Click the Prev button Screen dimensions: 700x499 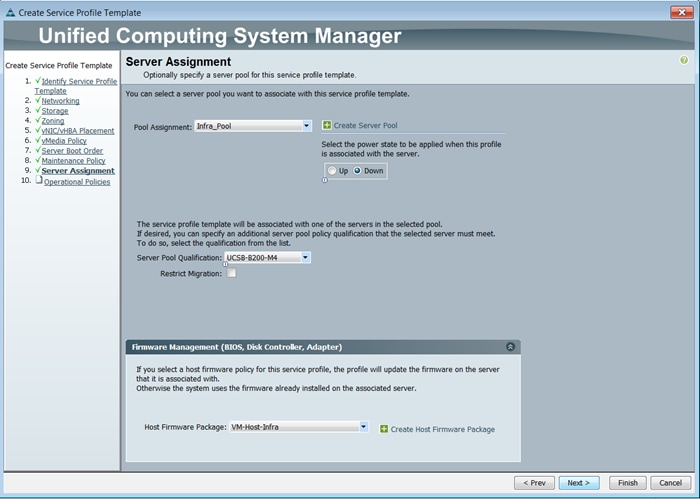pyautogui.click(x=534, y=483)
